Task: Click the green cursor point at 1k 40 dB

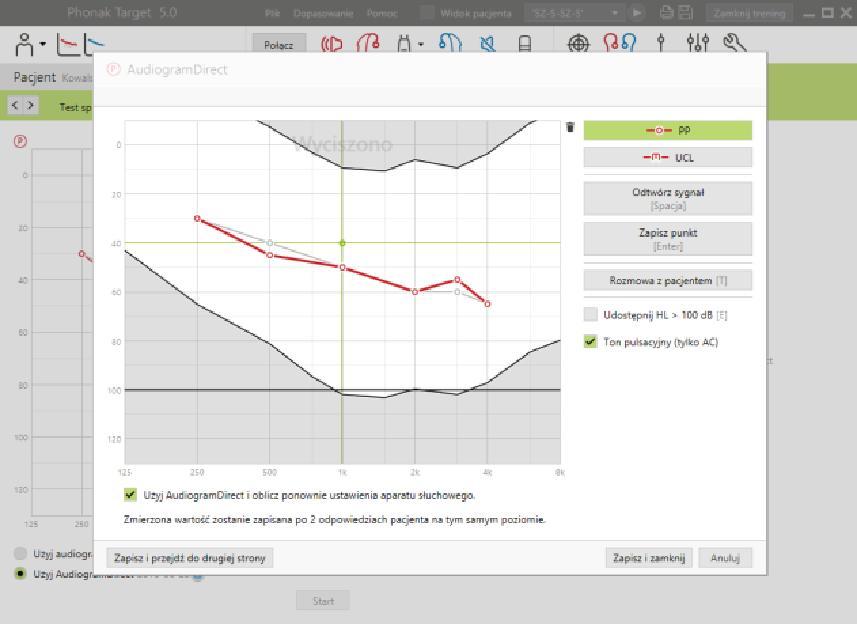Action: point(342,243)
